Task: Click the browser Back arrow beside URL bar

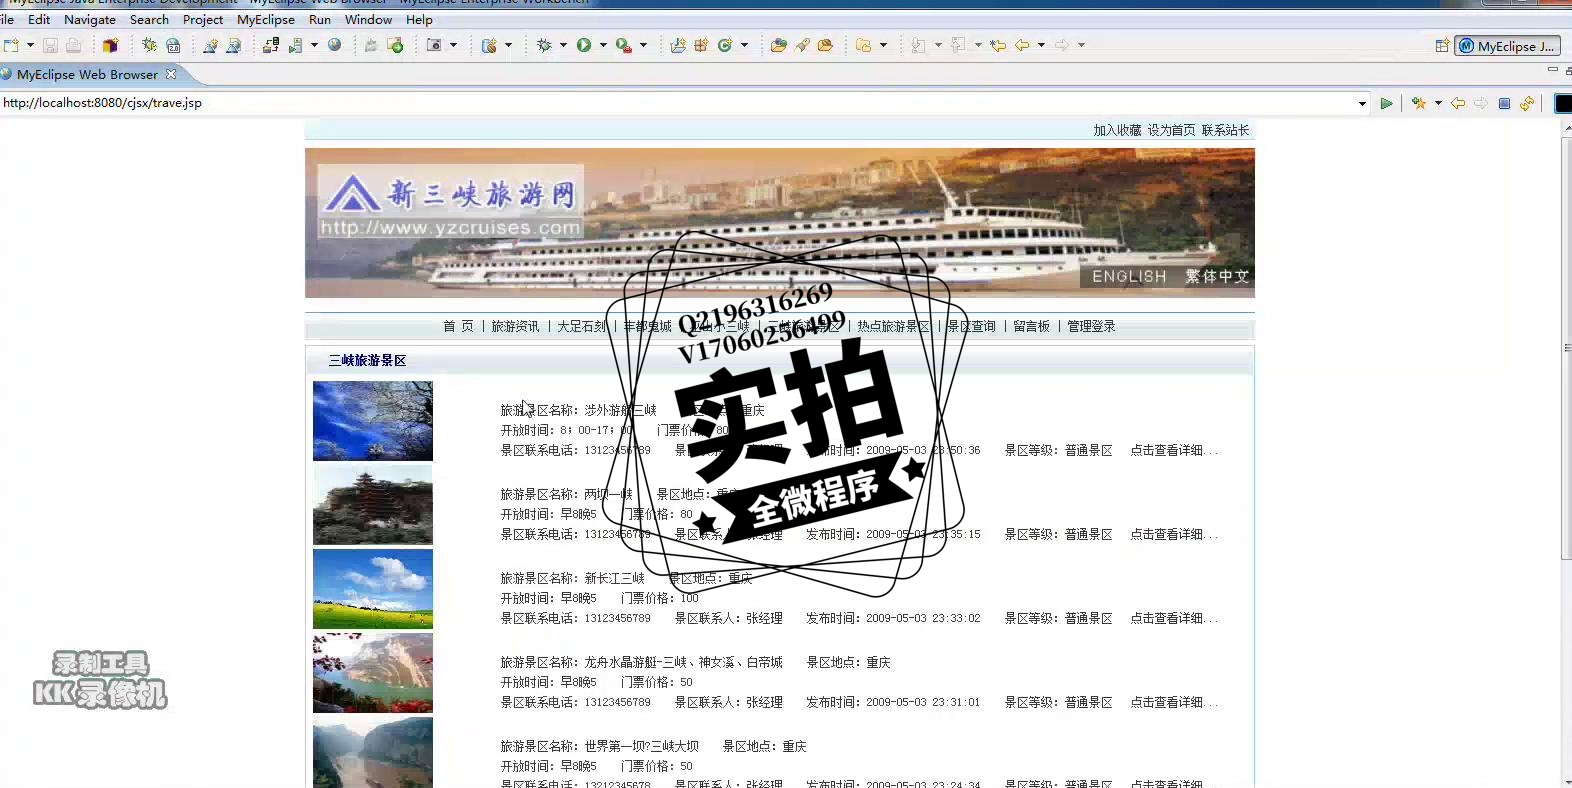Action: (x=1458, y=103)
